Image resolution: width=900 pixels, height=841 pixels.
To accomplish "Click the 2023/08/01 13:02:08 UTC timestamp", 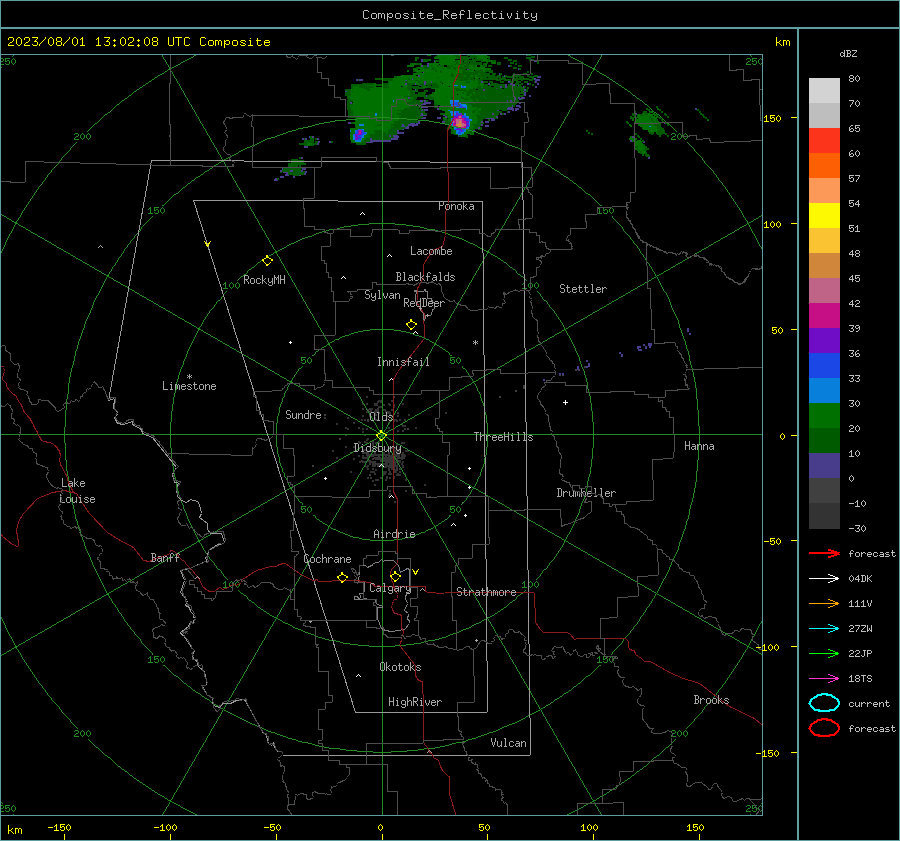I will tap(138, 42).
